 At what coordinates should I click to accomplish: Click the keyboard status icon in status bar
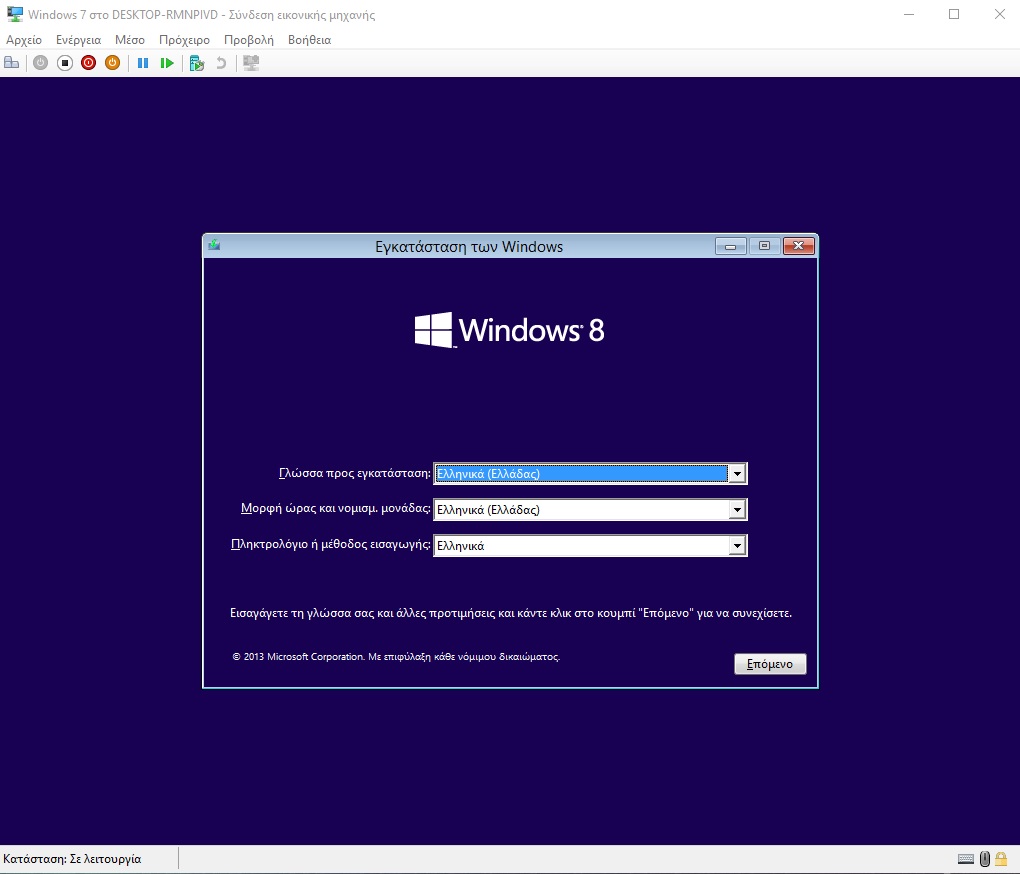click(x=966, y=859)
